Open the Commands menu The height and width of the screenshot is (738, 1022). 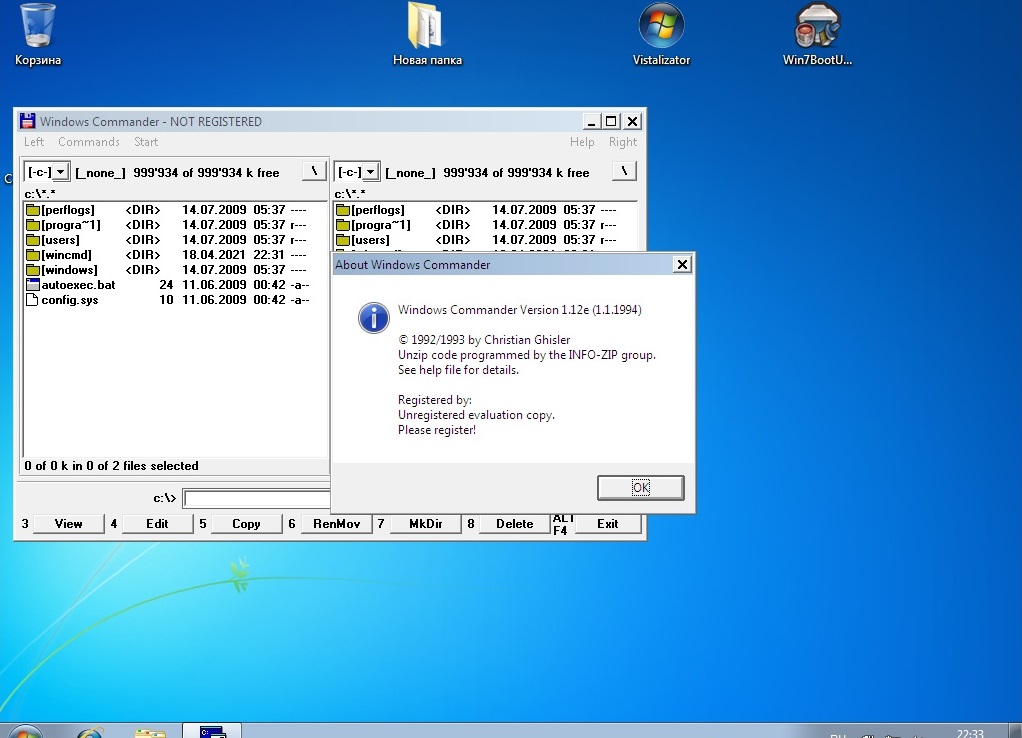[89, 142]
